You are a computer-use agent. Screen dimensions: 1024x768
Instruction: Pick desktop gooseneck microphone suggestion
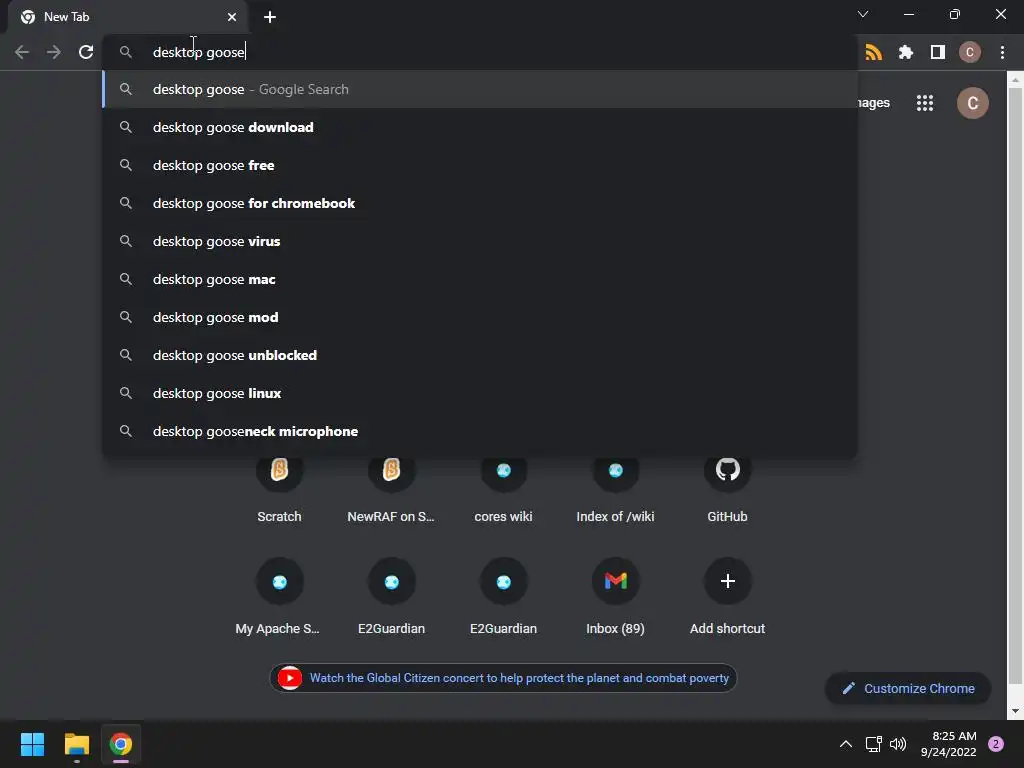480,432
